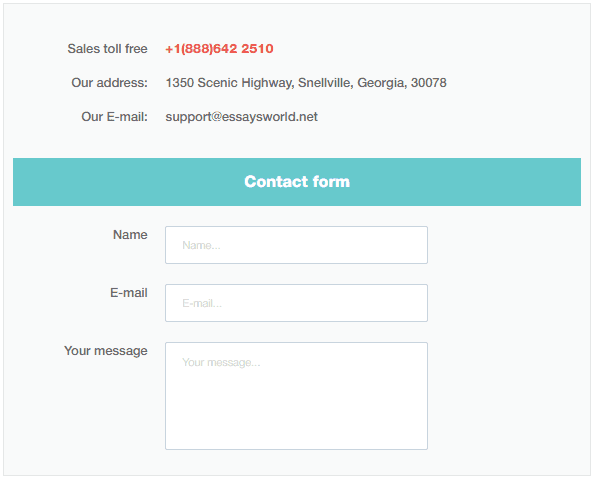This screenshot has width=594, height=479.
Task: Click 'Georgia' in the address line
Action: tap(382, 83)
